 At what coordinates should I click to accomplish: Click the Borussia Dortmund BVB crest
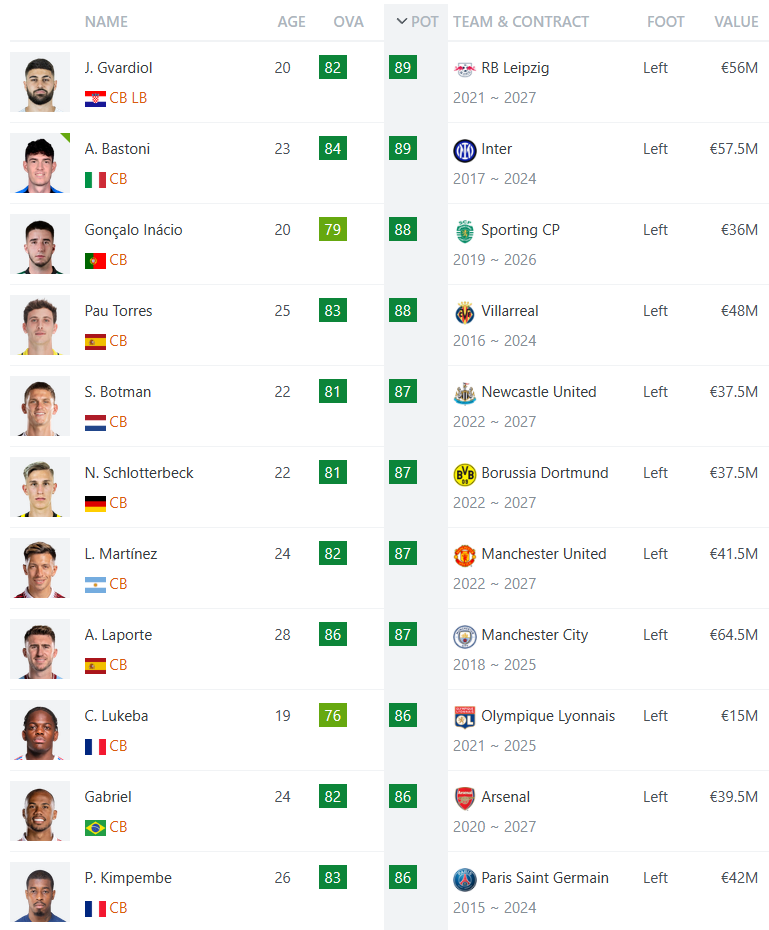point(464,474)
